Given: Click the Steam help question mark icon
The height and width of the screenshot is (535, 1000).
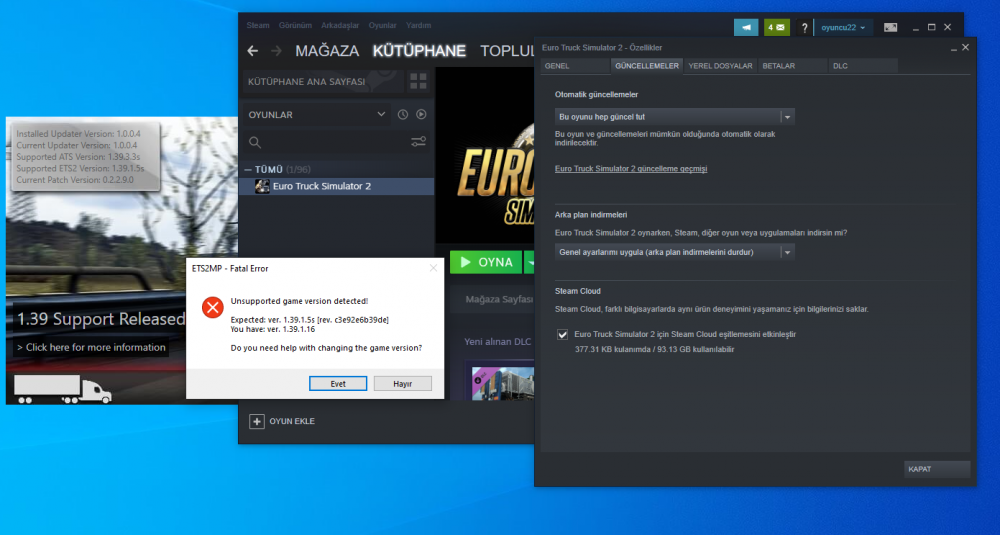Looking at the screenshot, I should (x=804, y=28).
